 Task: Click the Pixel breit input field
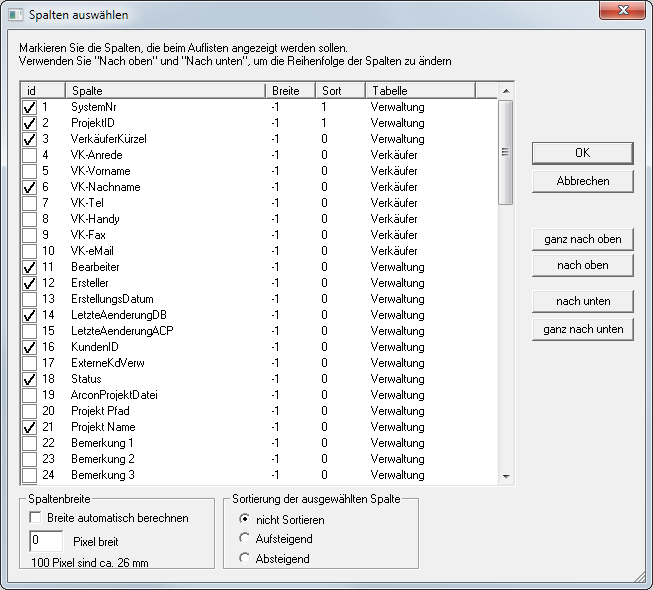46,540
